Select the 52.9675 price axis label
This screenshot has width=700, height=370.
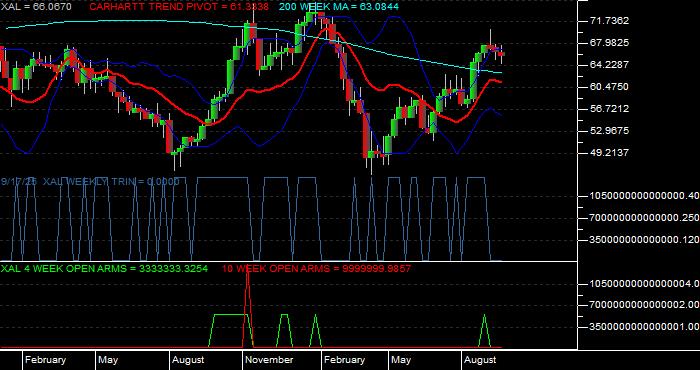click(609, 131)
